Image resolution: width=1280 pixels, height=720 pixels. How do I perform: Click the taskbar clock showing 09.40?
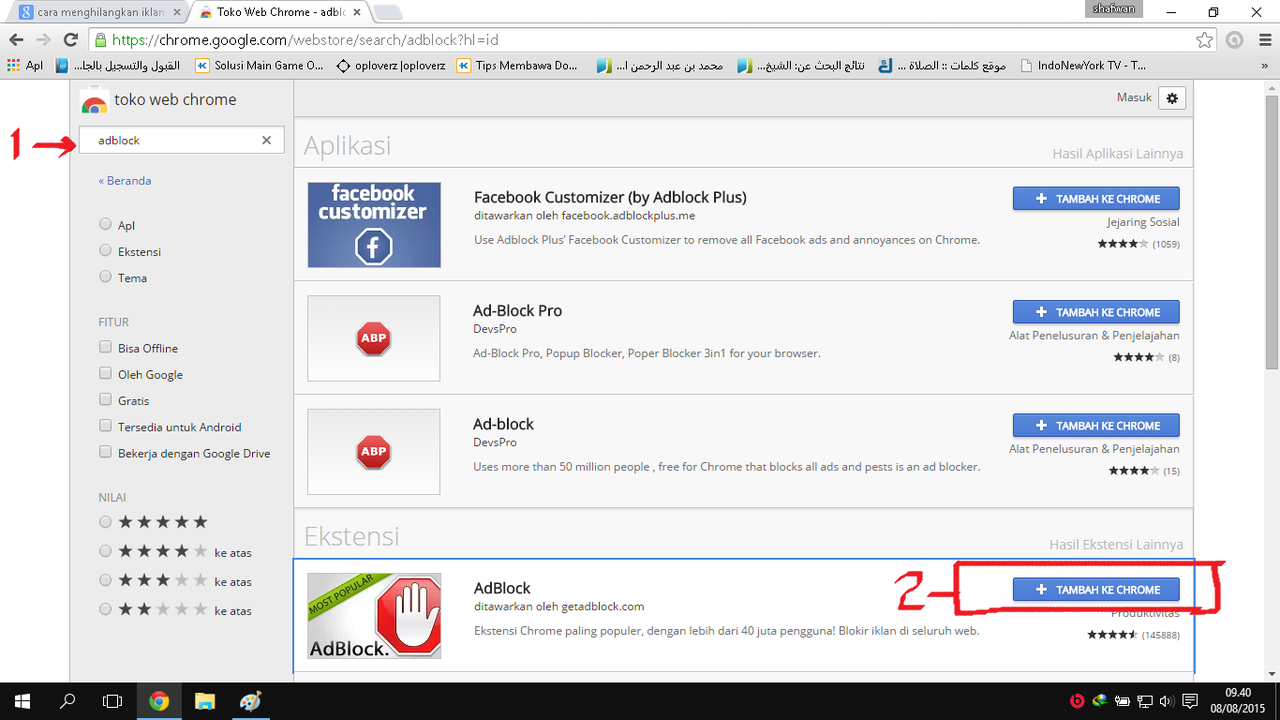[x=1237, y=692]
